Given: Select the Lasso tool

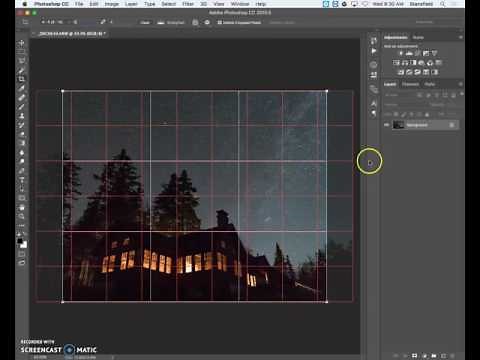Looking at the screenshot, I should pos(22,61).
